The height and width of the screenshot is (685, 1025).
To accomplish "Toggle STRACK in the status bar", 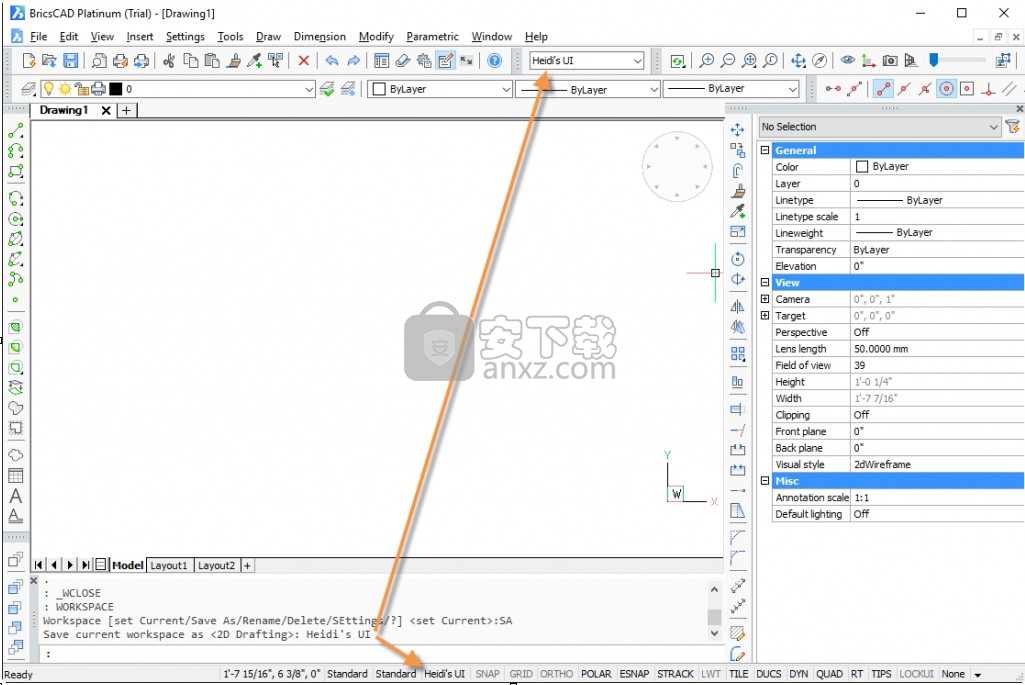I will (675, 674).
